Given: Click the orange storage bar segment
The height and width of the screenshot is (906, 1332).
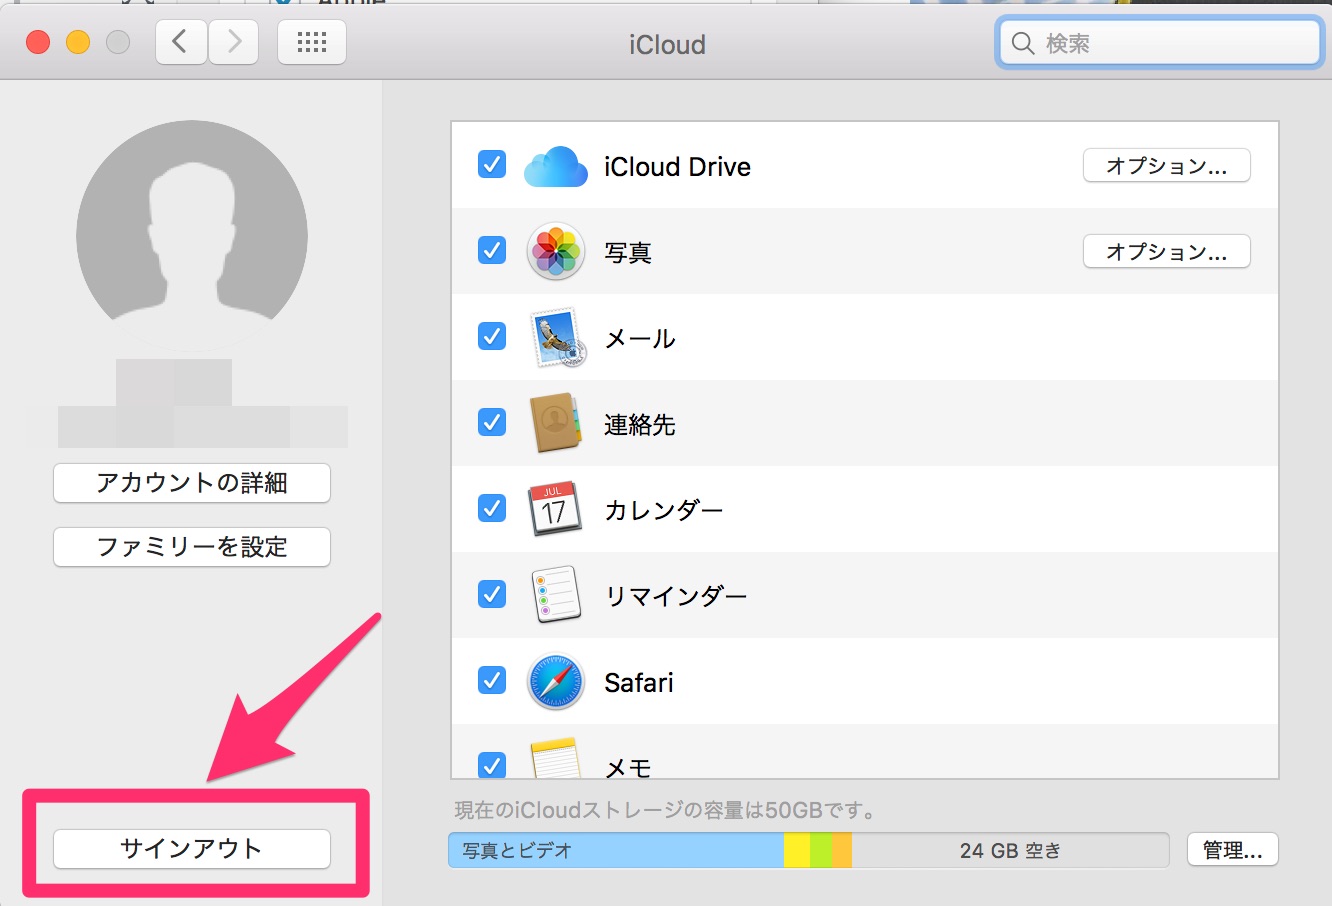Looking at the screenshot, I should point(842,850).
